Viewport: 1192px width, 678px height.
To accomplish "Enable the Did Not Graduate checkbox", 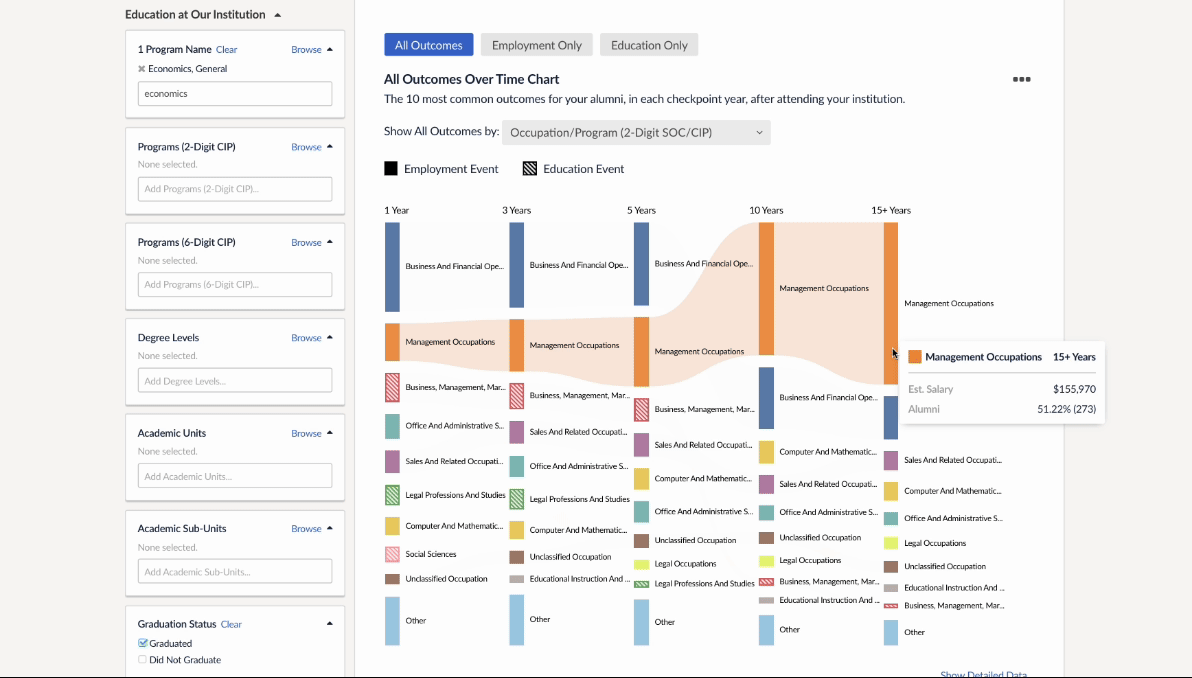I will 143,660.
